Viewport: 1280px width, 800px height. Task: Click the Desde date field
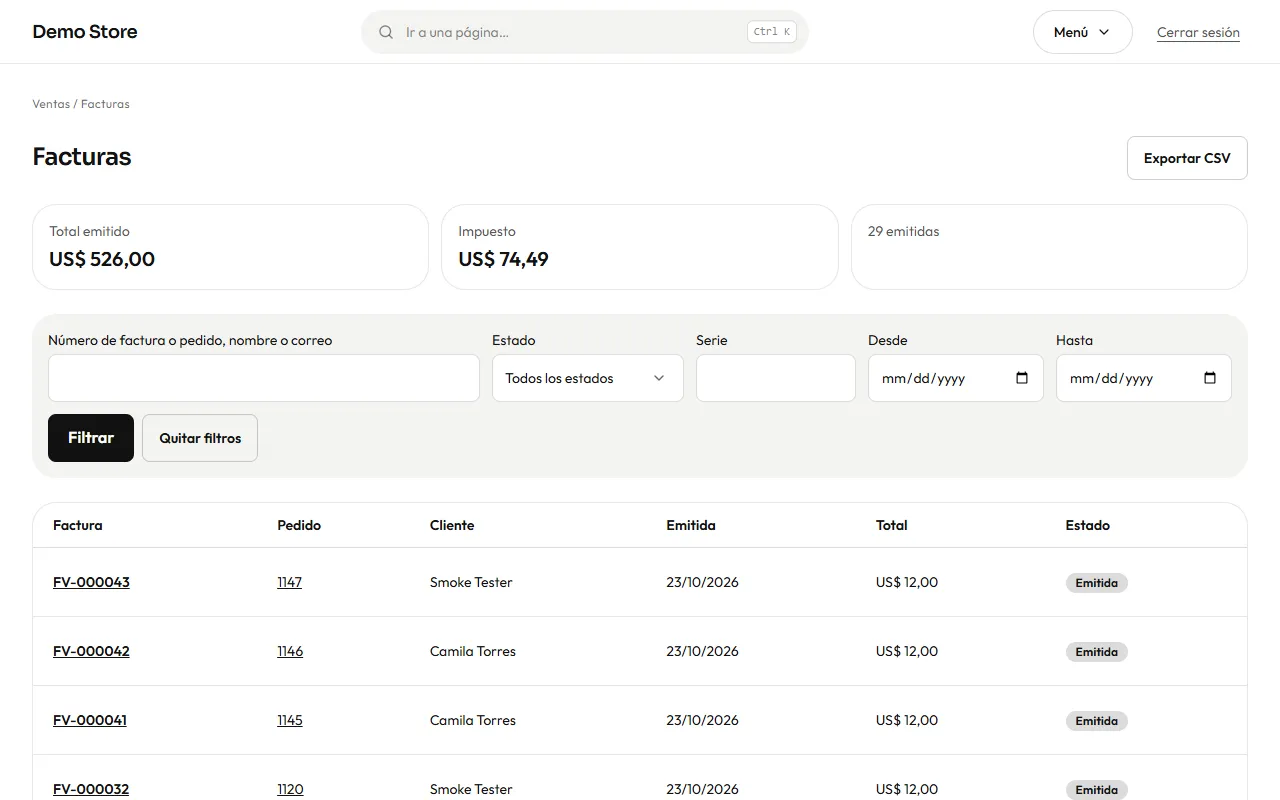956,378
